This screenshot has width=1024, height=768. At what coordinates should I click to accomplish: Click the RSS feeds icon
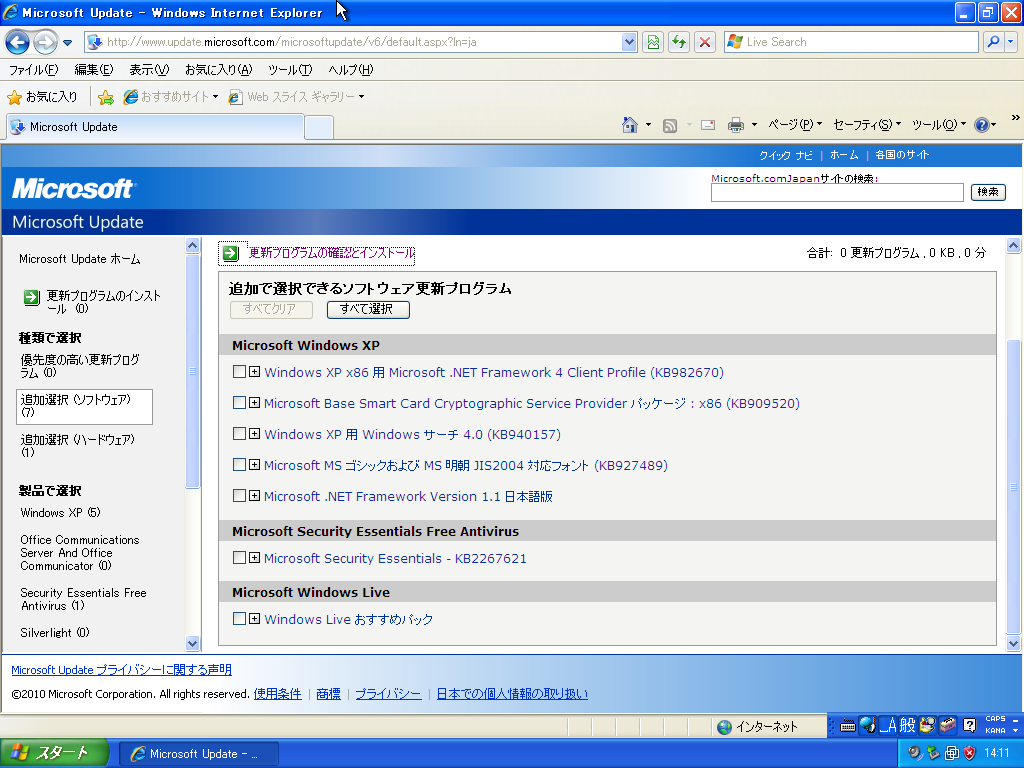tap(670, 125)
